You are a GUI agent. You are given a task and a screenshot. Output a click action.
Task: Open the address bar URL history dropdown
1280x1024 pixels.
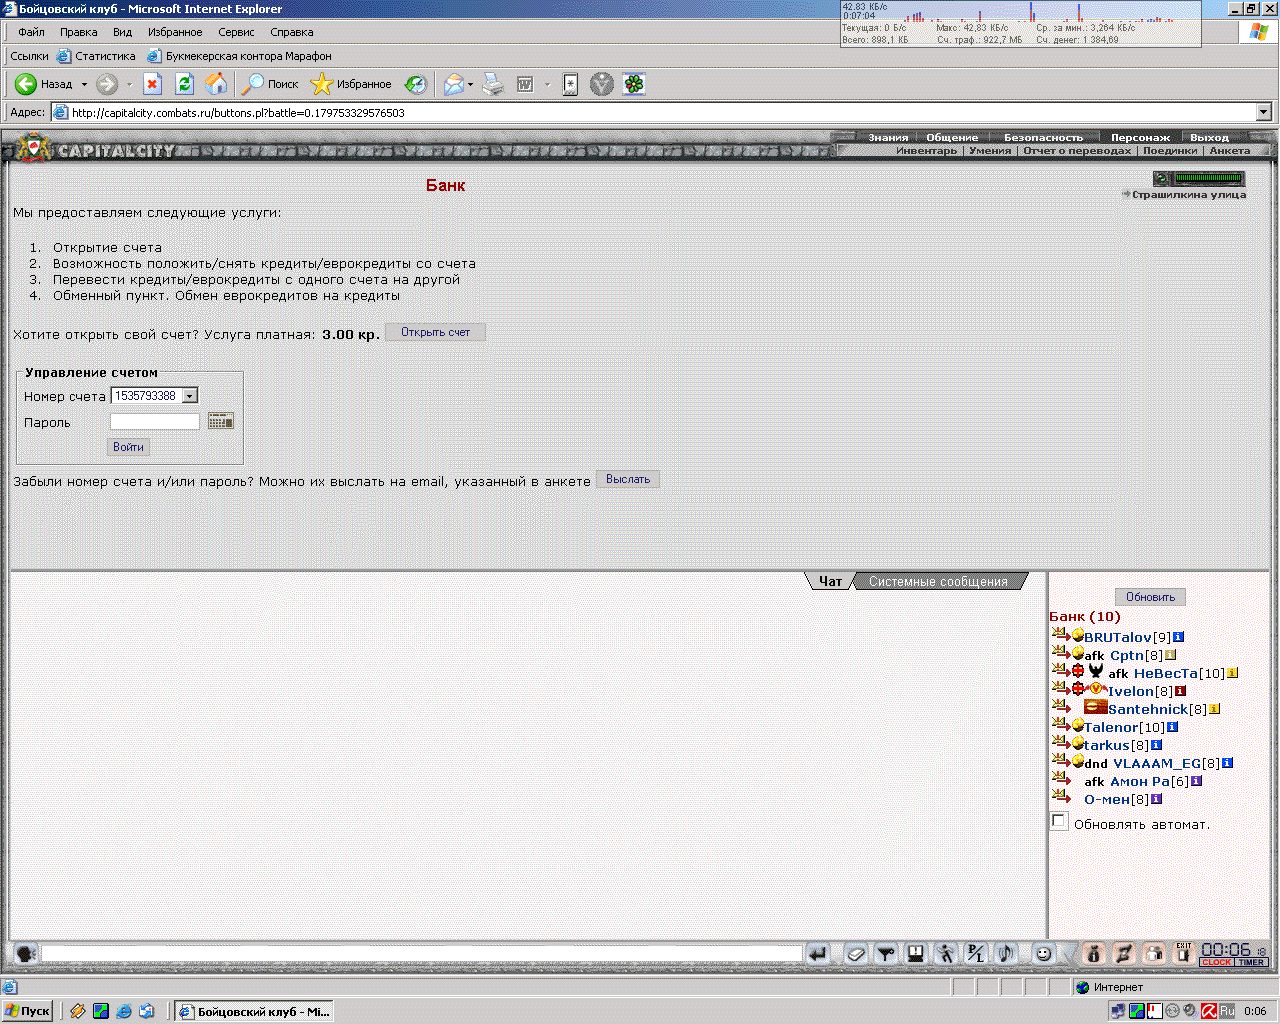coord(1263,113)
